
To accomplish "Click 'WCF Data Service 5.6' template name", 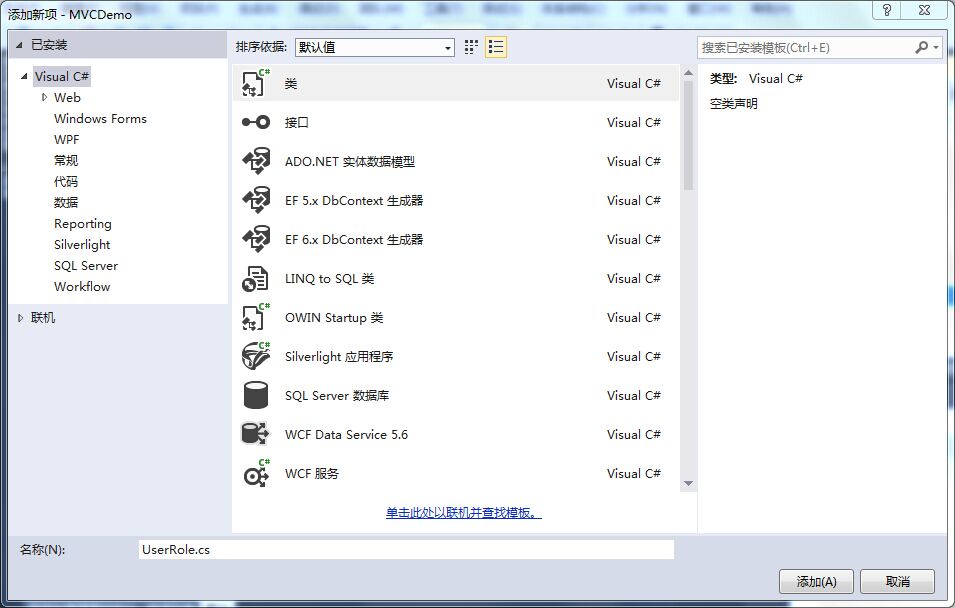I will (x=347, y=434).
